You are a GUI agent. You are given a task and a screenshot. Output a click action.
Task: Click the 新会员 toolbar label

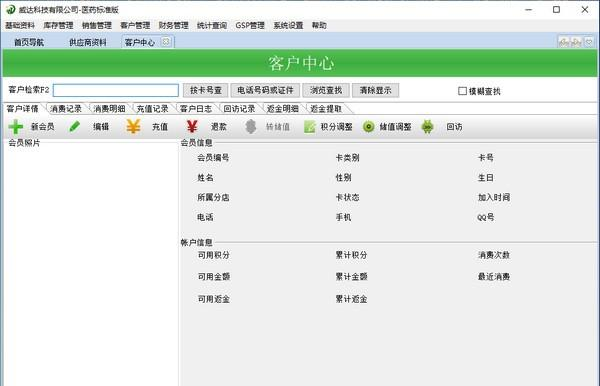pos(42,127)
